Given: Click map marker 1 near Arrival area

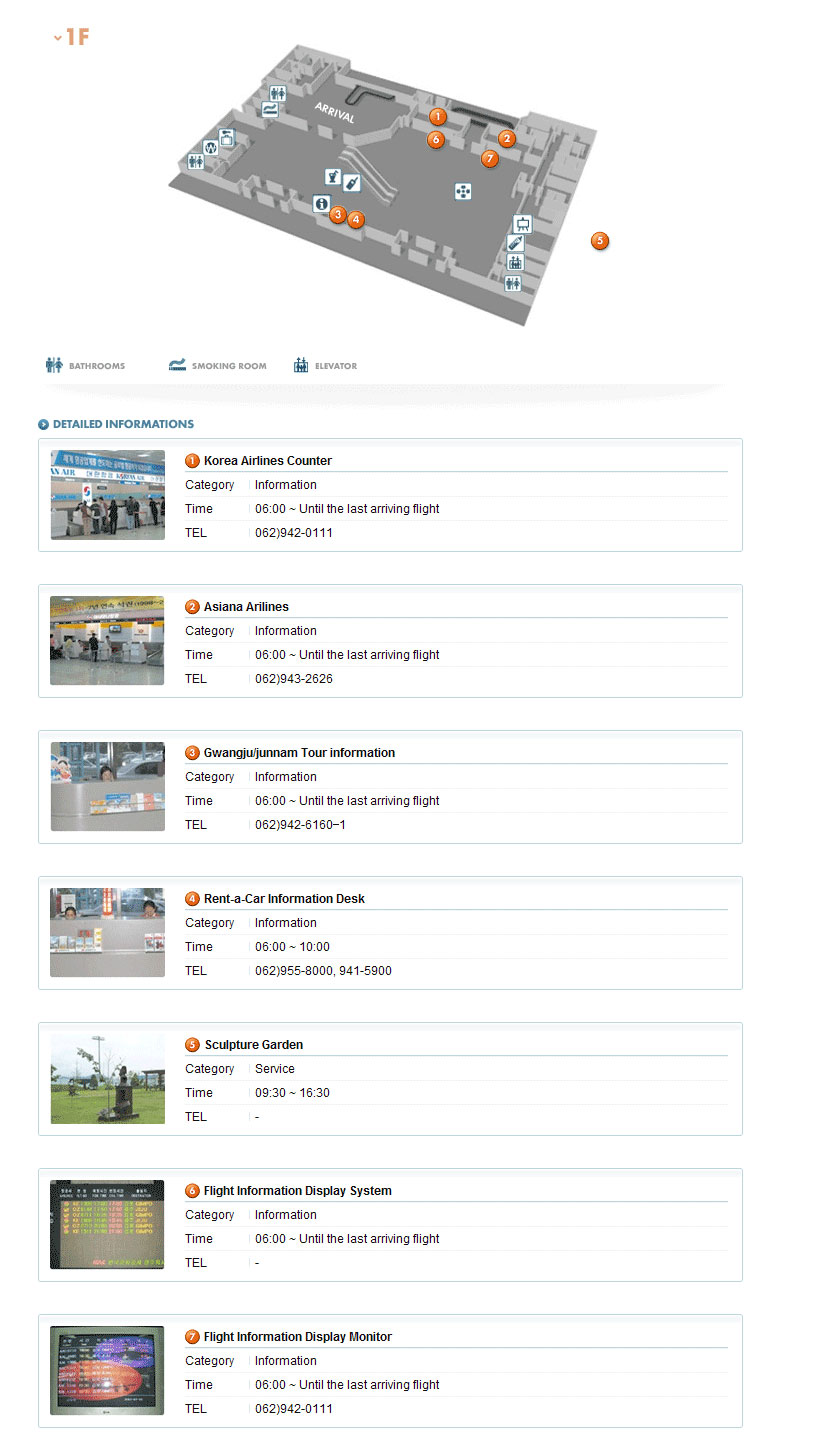Looking at the screenshot, I should coord(437,117).
